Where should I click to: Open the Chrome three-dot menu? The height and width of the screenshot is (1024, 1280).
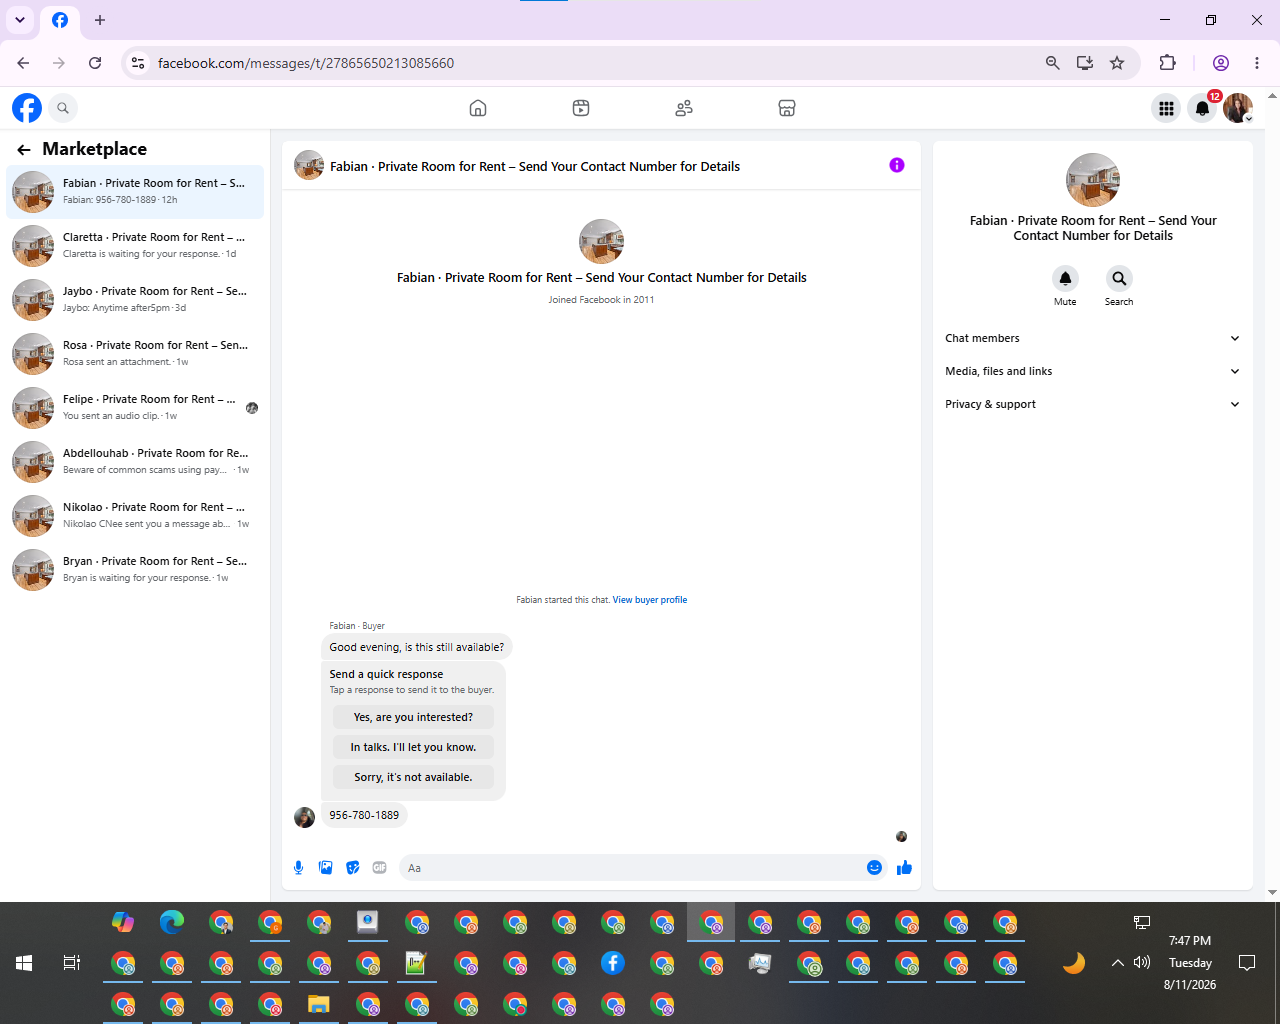point(1257,63)
